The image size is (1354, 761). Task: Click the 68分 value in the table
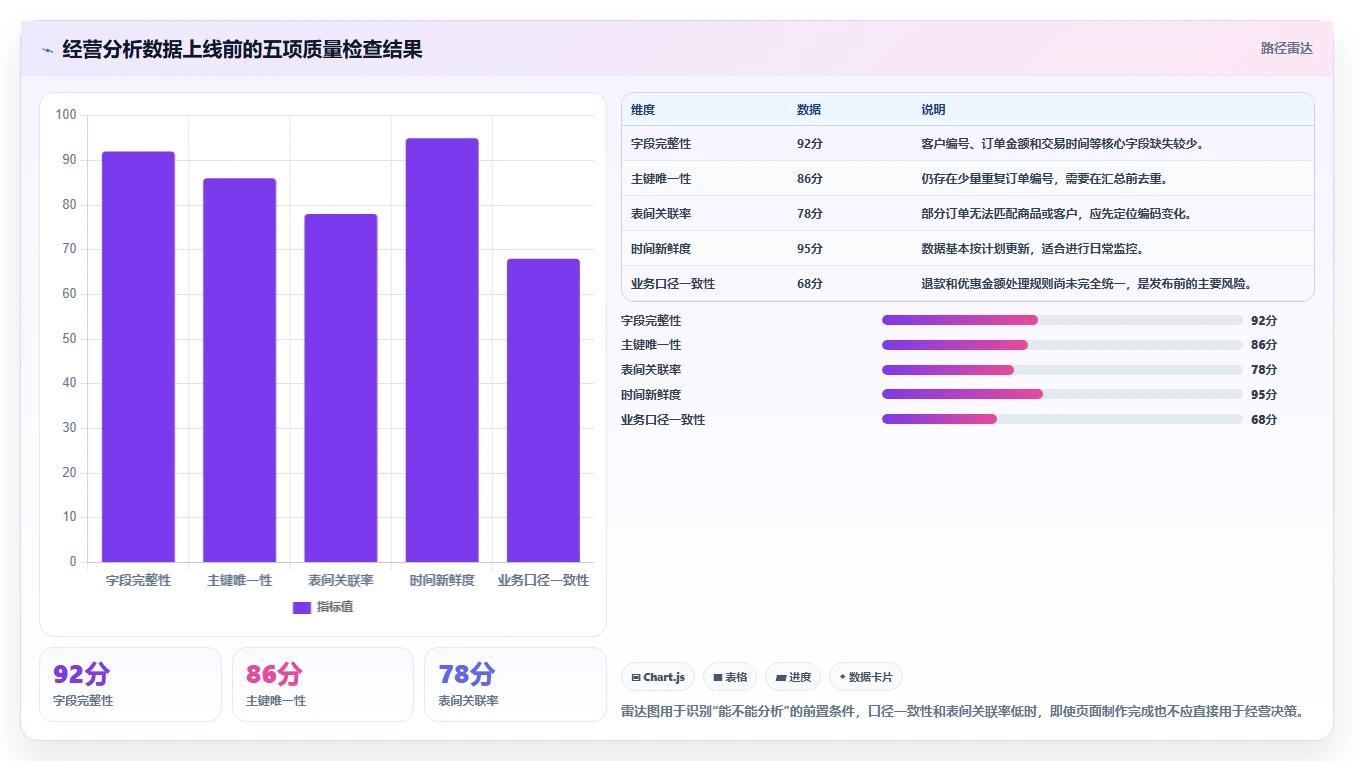(x=810, y=284)
